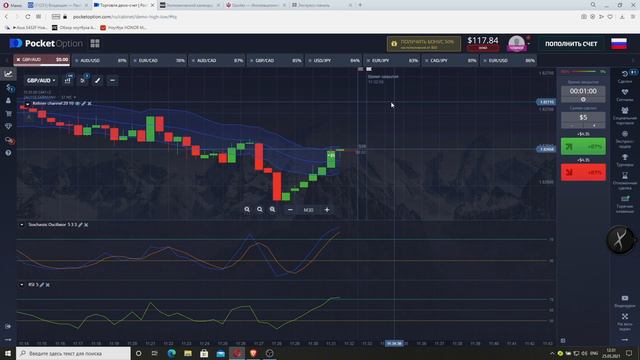
Task: Collapse the Keltner channel indicator arrow
Action: [x=27, y=104]
